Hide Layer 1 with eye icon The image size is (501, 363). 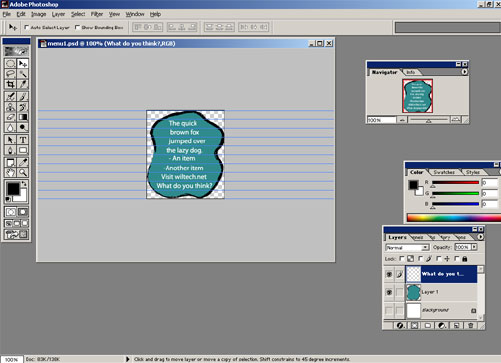coord(389,292)
